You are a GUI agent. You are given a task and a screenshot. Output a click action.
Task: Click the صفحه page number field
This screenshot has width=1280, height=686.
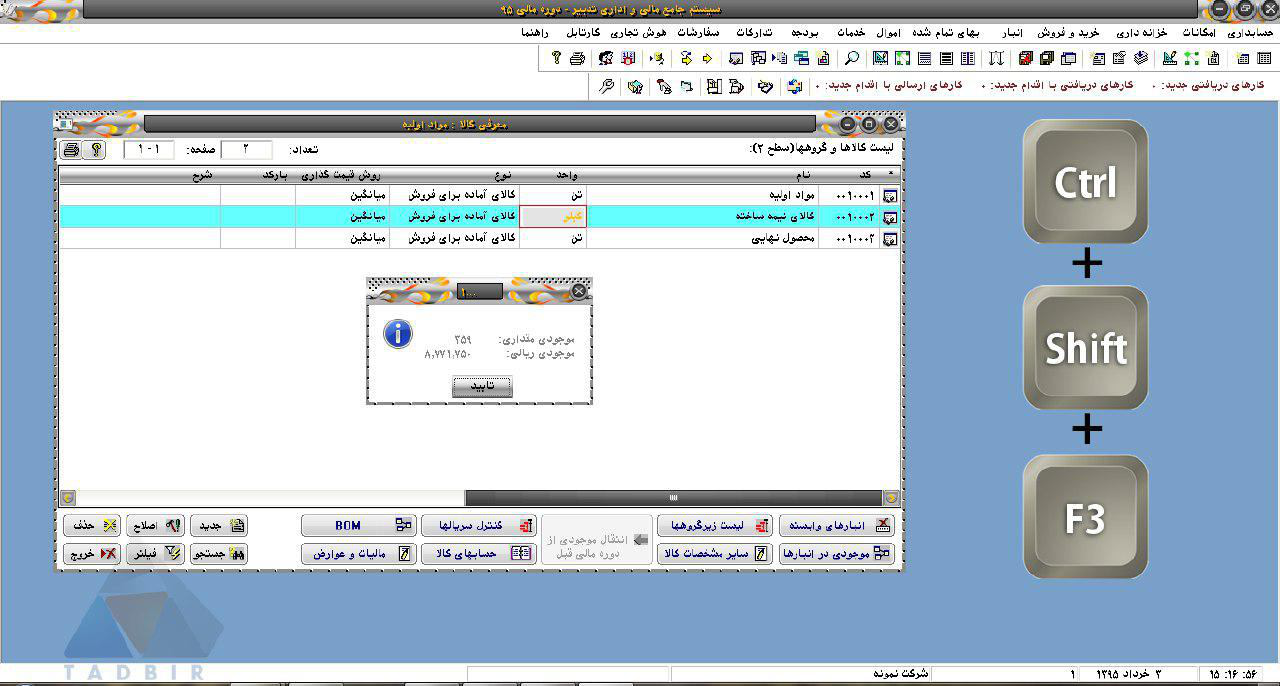(x=148, y=150)
